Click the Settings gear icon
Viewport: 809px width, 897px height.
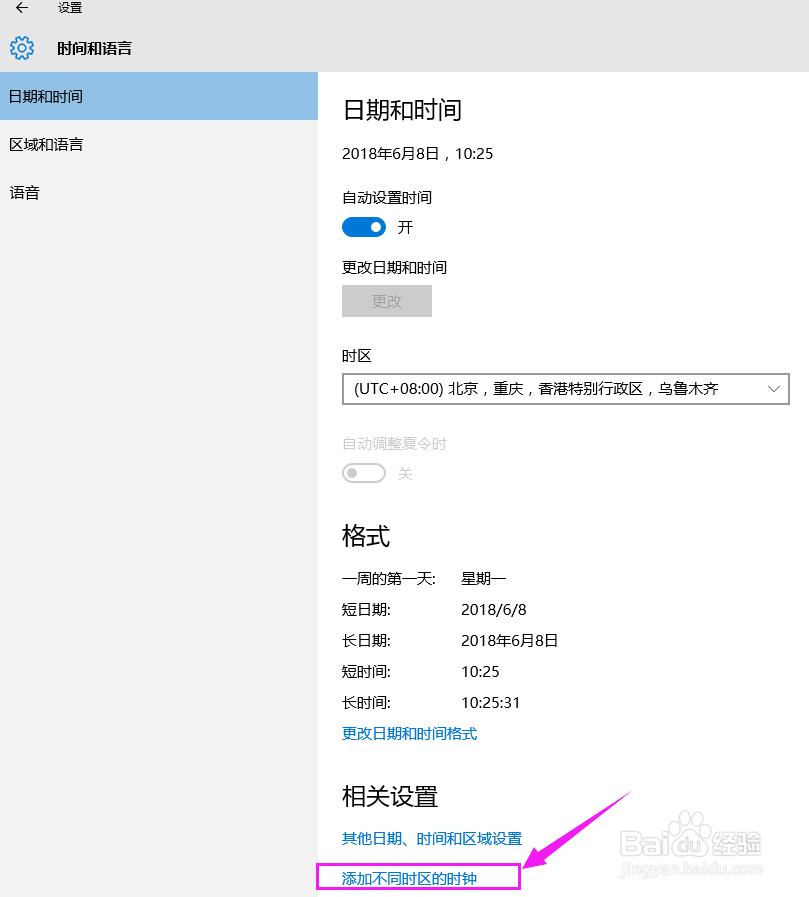tap(21, 47)
